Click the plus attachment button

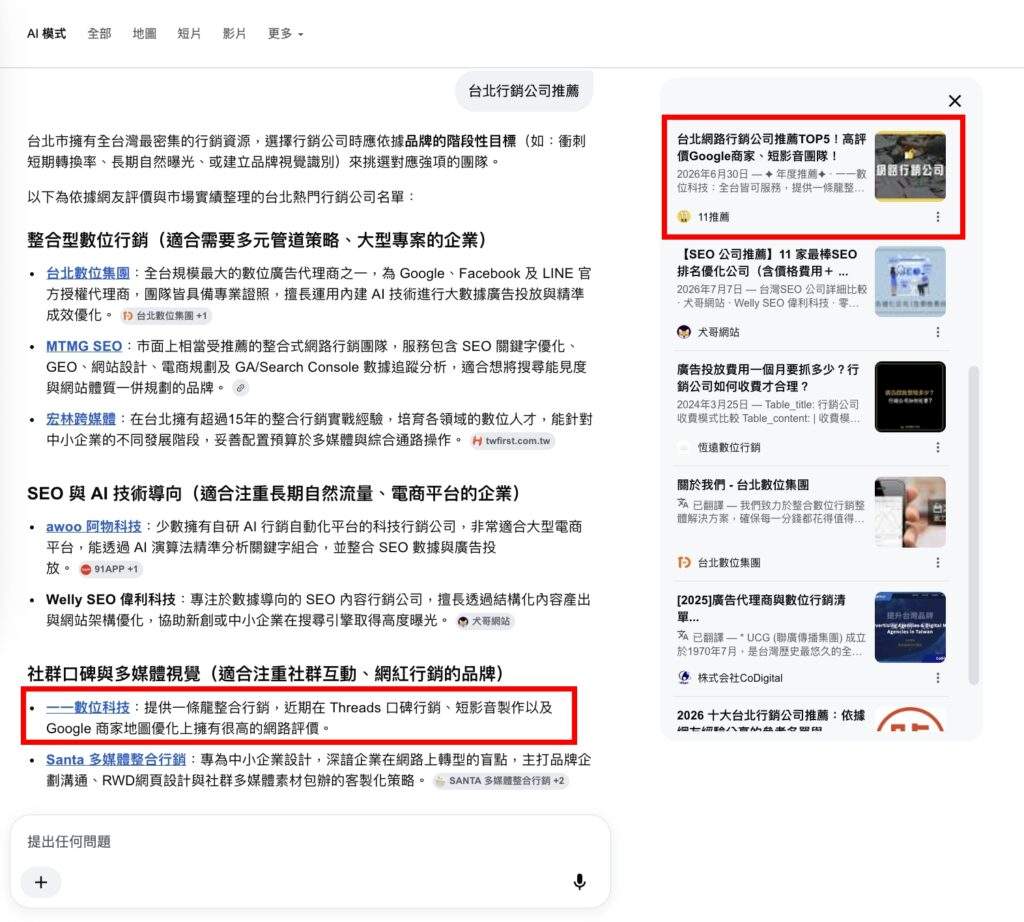pyautogui.click(x=41, y=882)
